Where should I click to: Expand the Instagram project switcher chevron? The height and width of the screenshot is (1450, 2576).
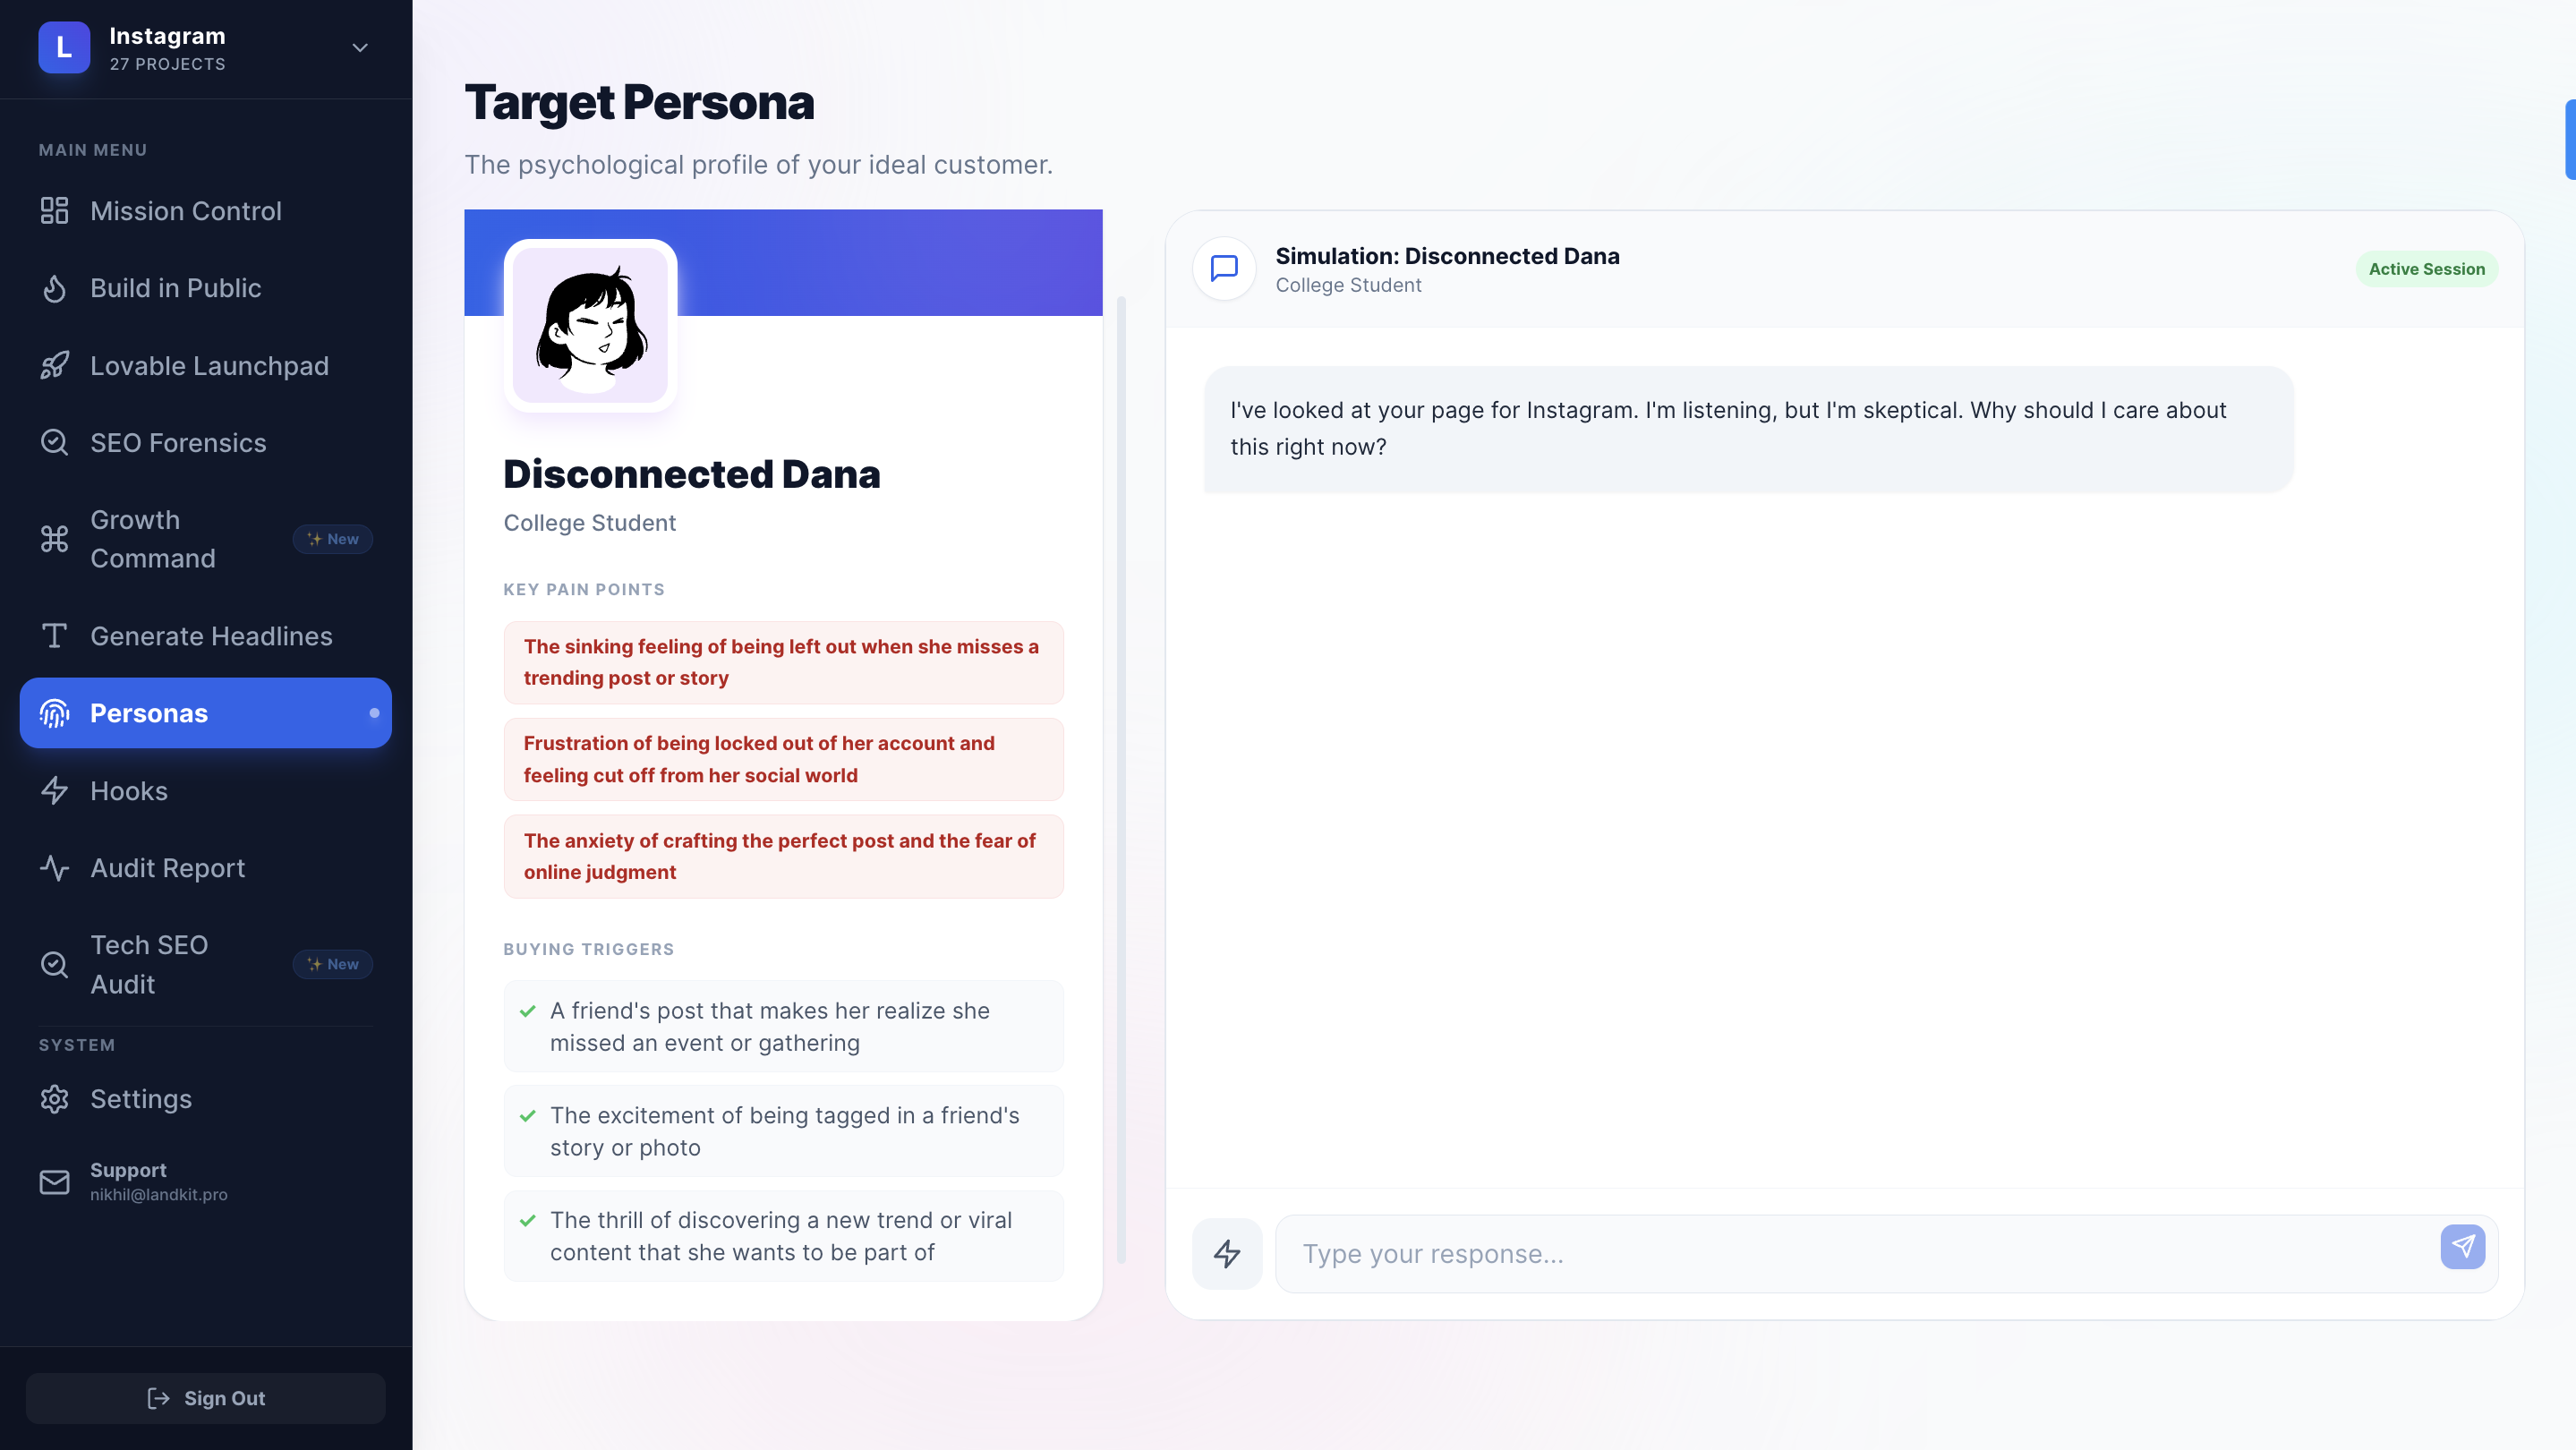360,48
